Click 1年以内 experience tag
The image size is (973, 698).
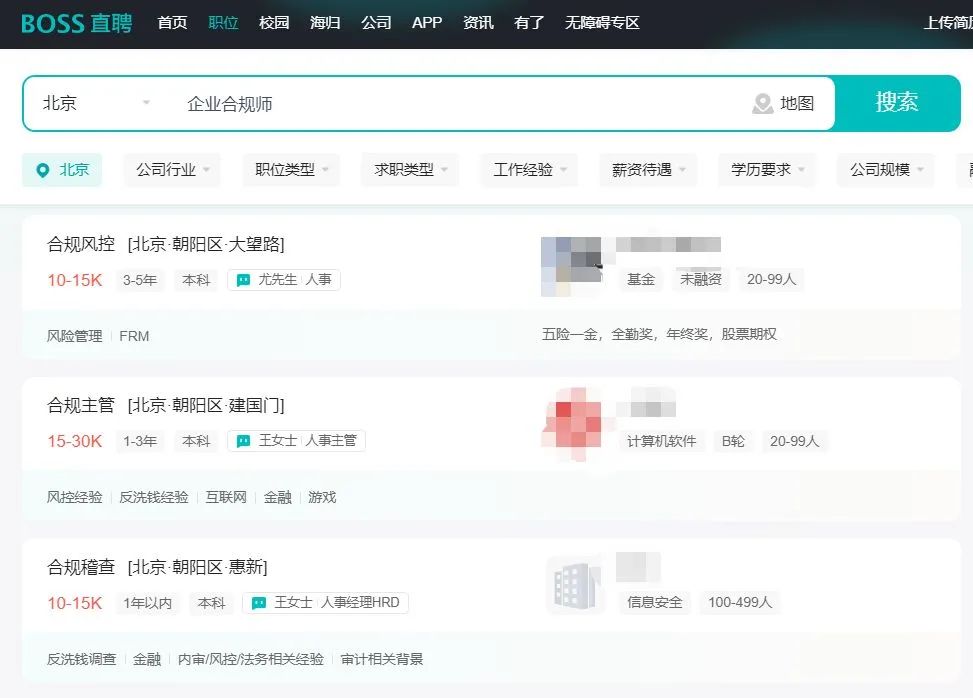(148, 603)
